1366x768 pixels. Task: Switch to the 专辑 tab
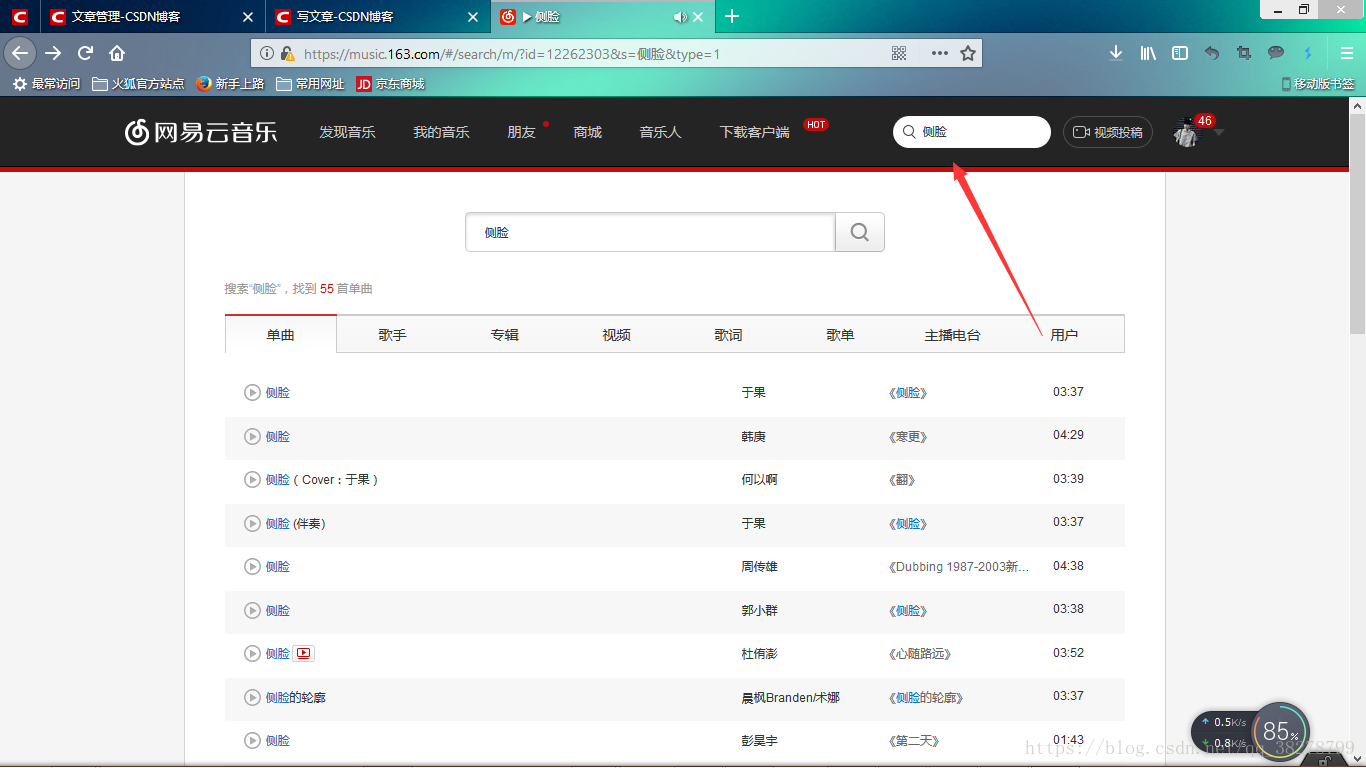pos(505,335)
